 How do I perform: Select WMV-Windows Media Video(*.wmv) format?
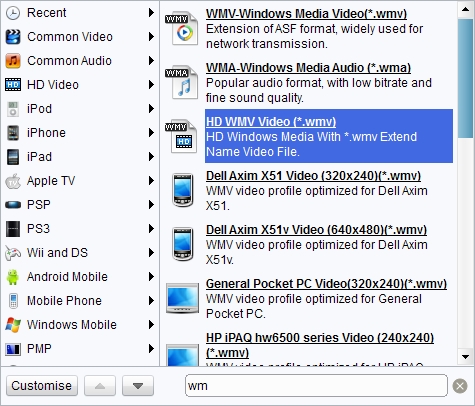coord(306,14)
